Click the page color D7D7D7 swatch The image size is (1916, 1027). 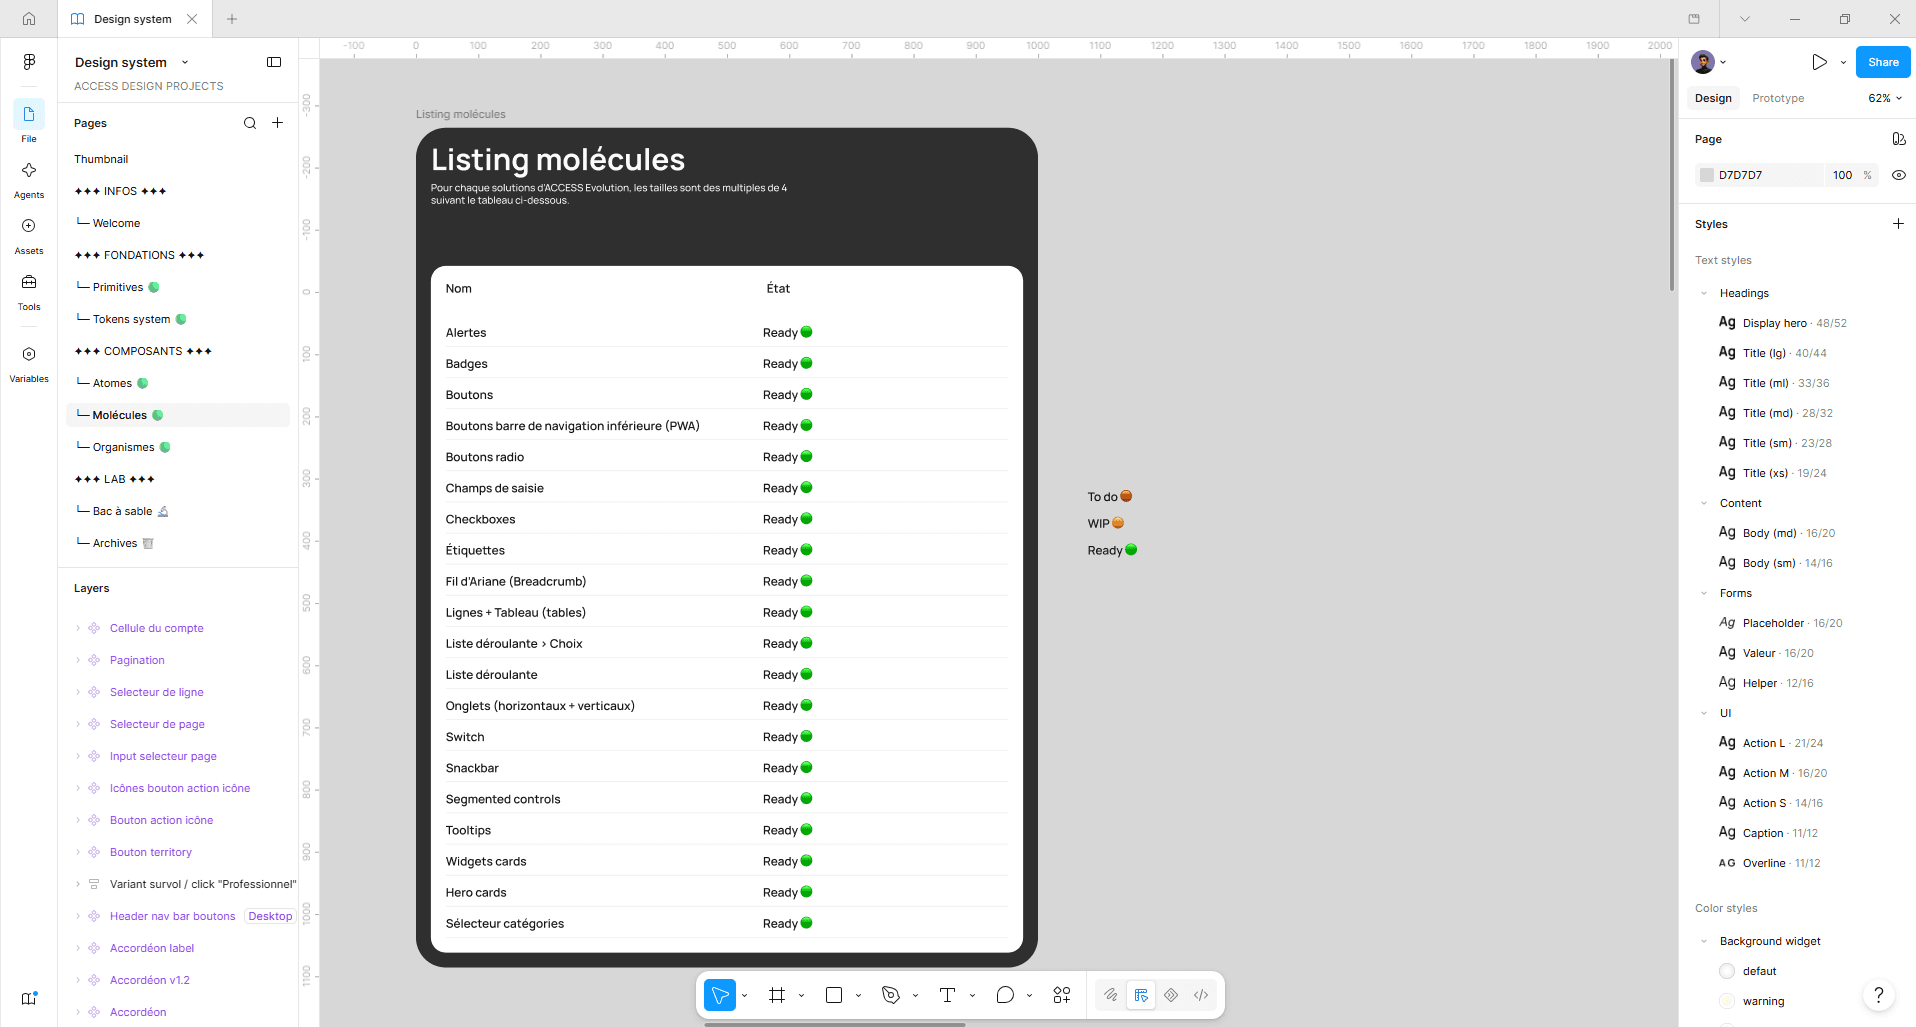click(1707, 175)
